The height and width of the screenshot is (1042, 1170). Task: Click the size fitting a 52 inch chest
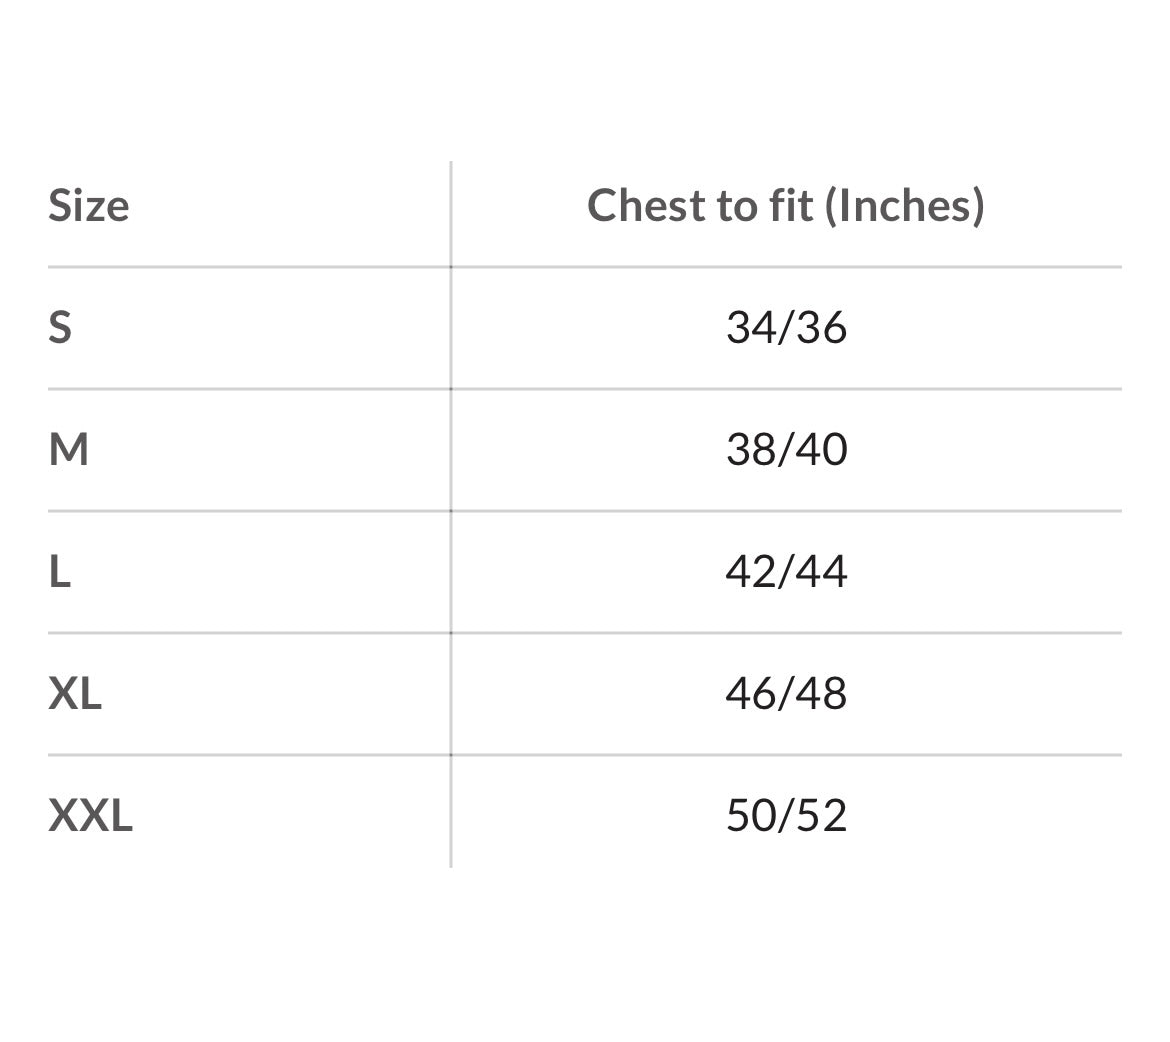(x=90, y=816)
